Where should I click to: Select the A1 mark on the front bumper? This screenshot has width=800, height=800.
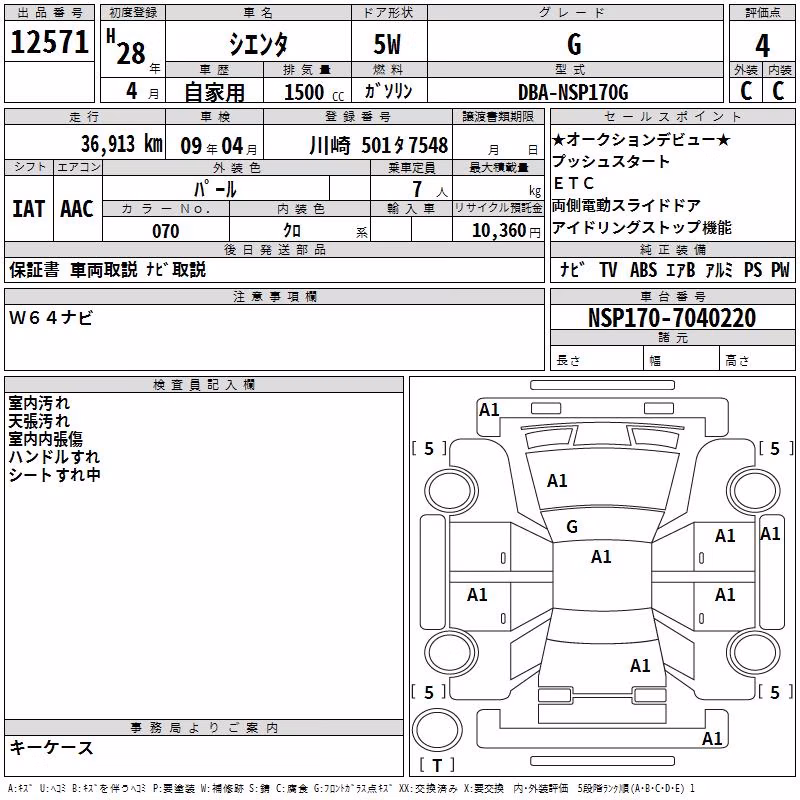click(x=489, y=410)
